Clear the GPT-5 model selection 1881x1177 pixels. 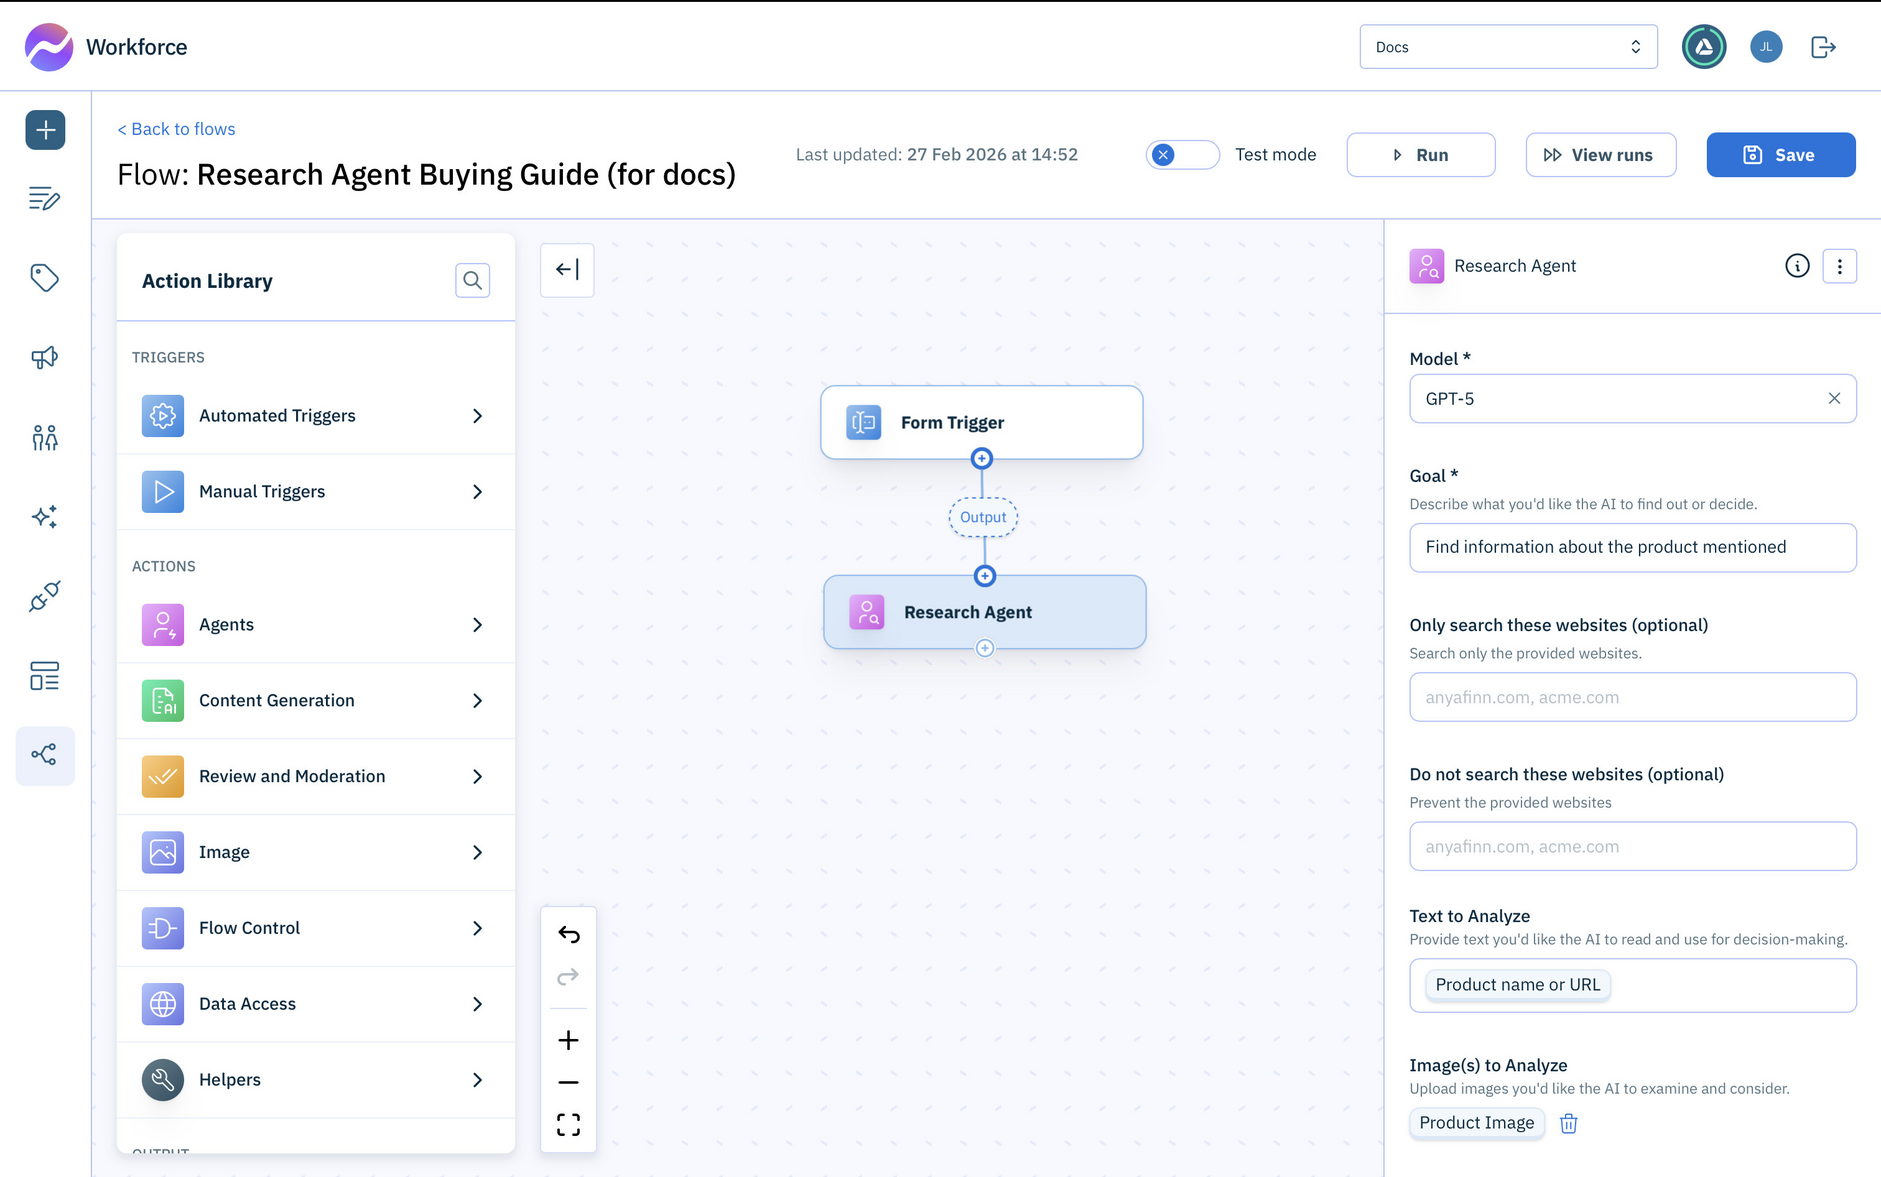click(x=1834, y=399)
